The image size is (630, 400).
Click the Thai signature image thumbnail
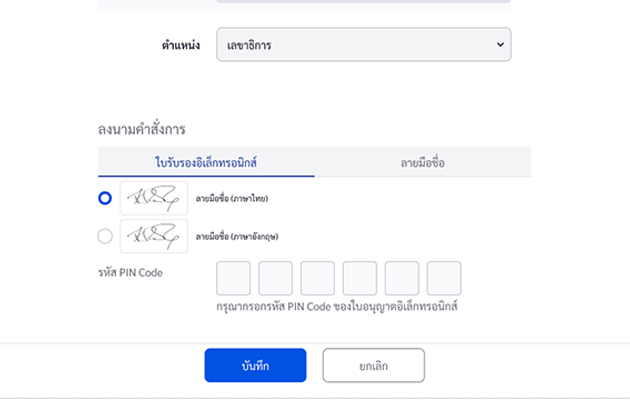pyautogui.click(x=153, y=199)
